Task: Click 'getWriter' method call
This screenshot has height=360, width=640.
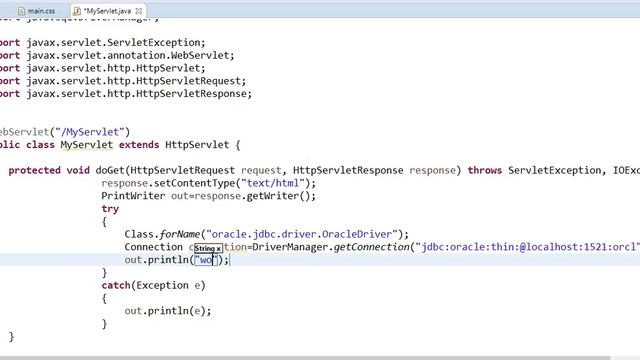Action: click(x=273, y=196)
